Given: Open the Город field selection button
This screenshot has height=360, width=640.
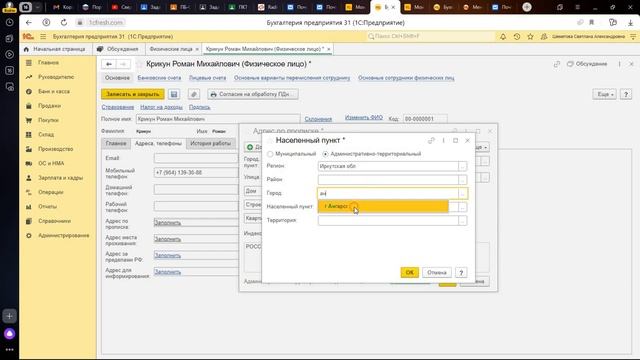Looking at the screenshot, I should tap(462, 193).
